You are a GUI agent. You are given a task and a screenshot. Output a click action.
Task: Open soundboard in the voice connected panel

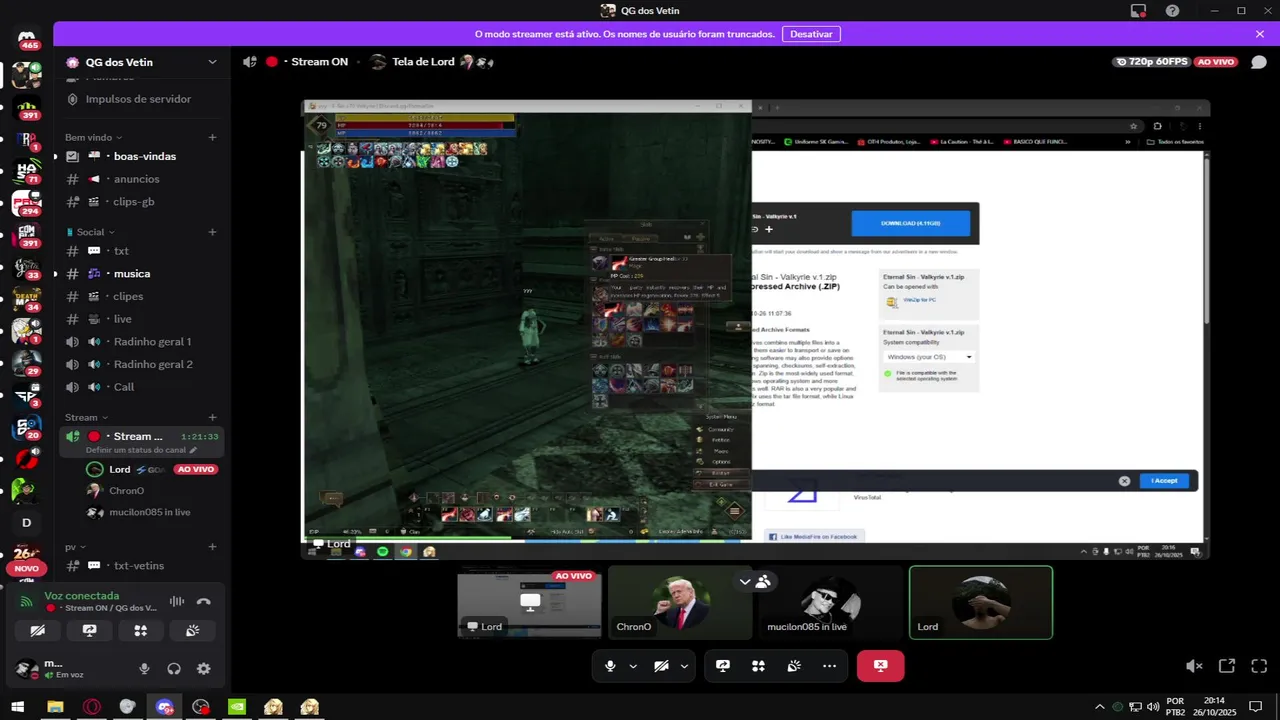[192, 631]
